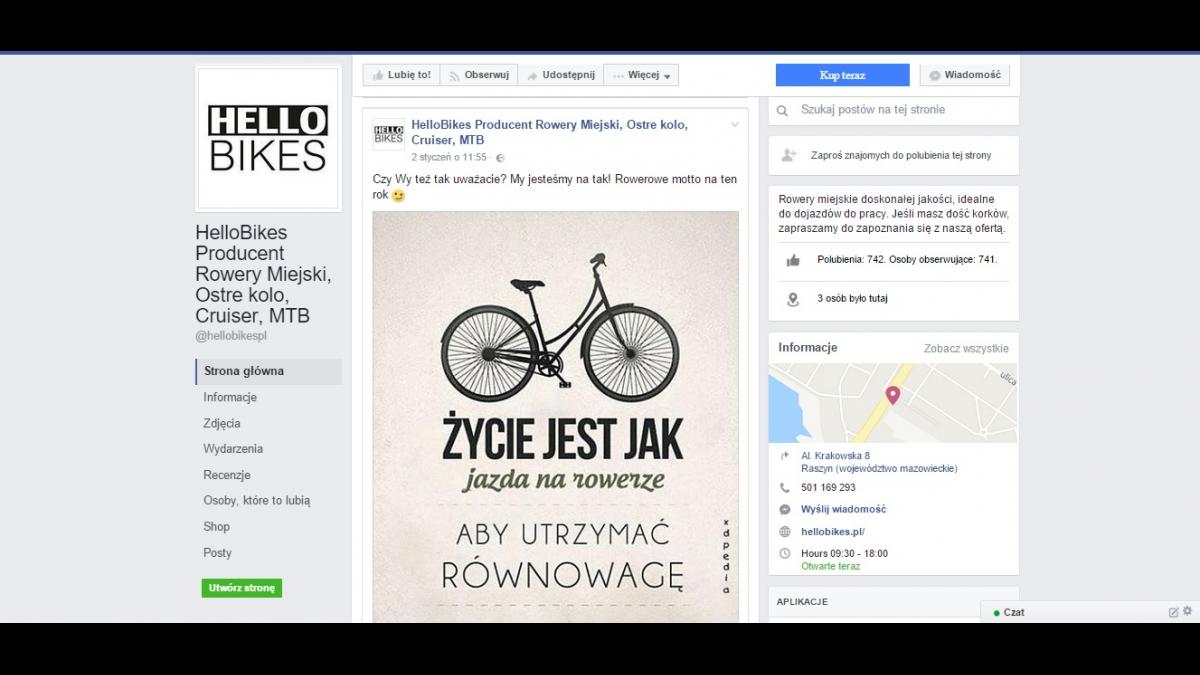Open Osoby, które to lubią in the sidebar
The height and width of the screenshot is (675, 1200).
click(x=257, y=501)
